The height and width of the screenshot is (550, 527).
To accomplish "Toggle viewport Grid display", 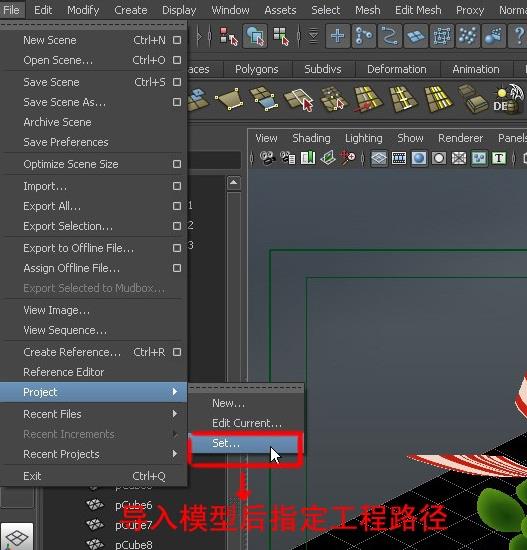I will click(x=379, y=158).
